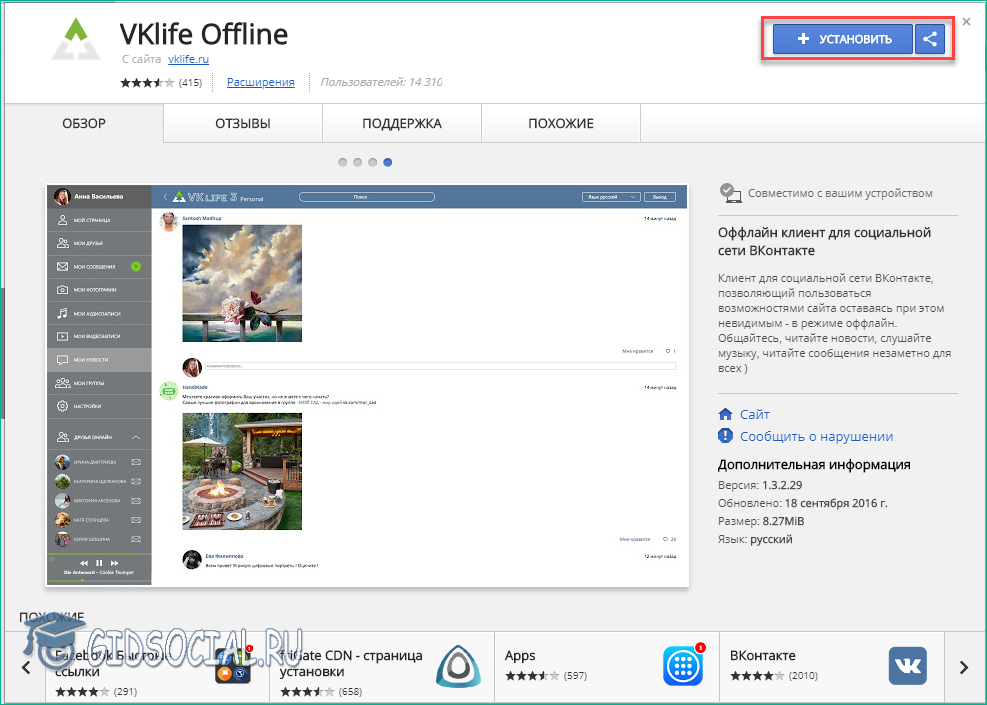
Task: Open the Поддержка tab
Action: (401, 124)
